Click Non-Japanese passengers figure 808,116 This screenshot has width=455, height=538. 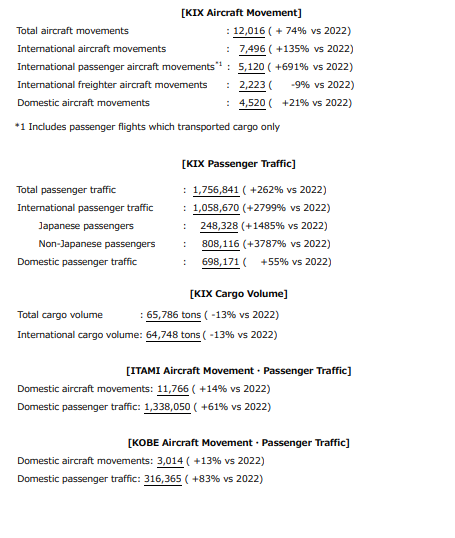[220, 244]
